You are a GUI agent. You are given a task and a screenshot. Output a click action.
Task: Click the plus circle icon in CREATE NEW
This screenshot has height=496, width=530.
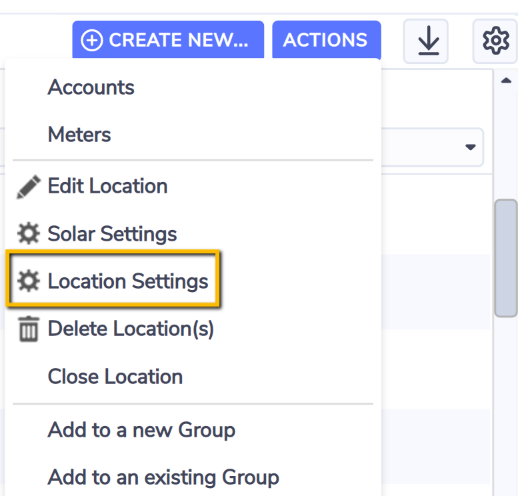coord(92,41)
